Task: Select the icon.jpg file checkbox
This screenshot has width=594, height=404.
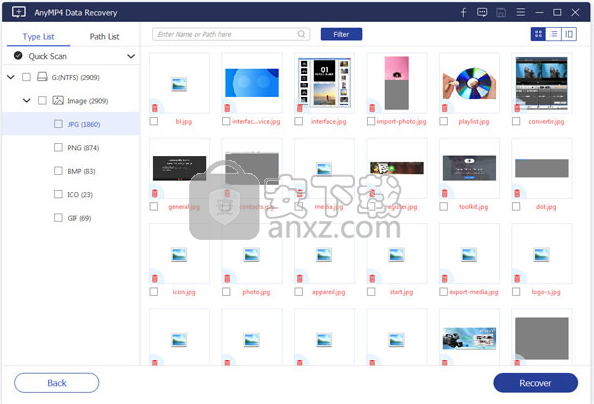Action: [x=153, y=292]
